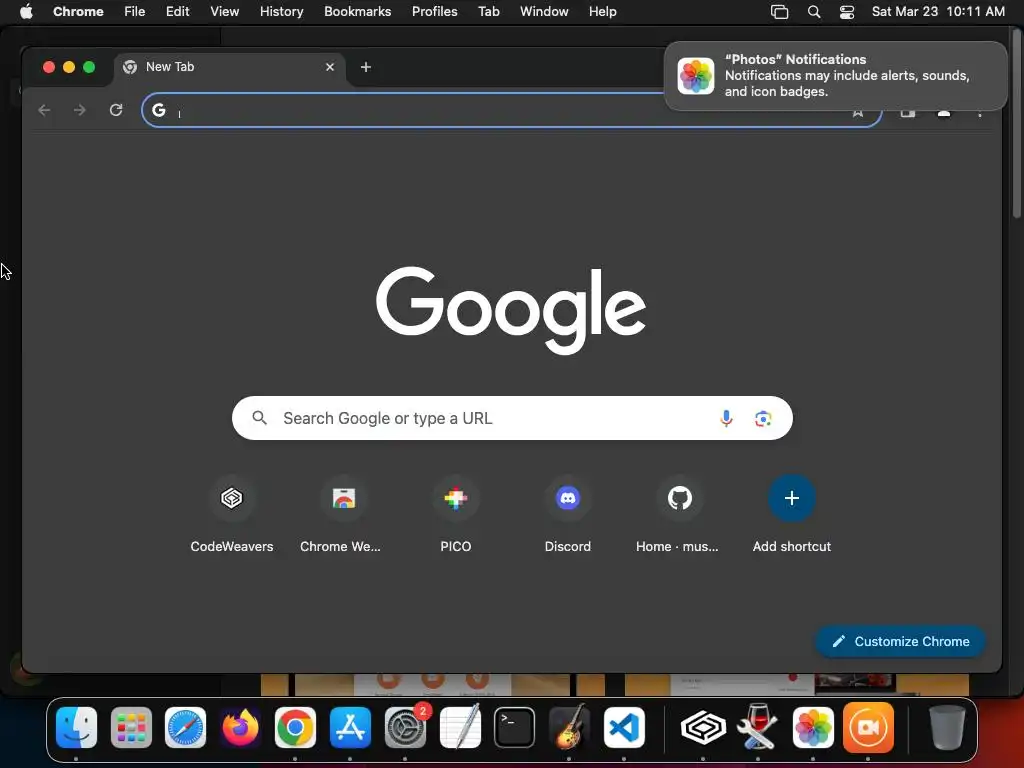Open the Wine tools app in Dock

(758, 727)
